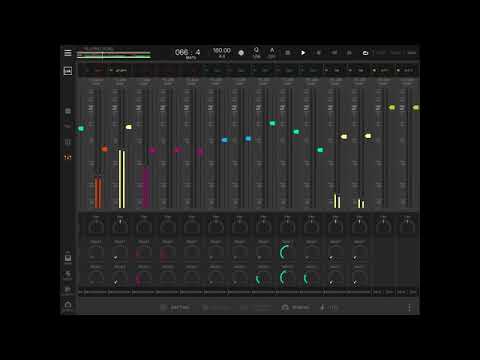Toggle the round record button in transport
Image resolution: width=480 pixels, height=360 pixels.
tap(241, 53)
